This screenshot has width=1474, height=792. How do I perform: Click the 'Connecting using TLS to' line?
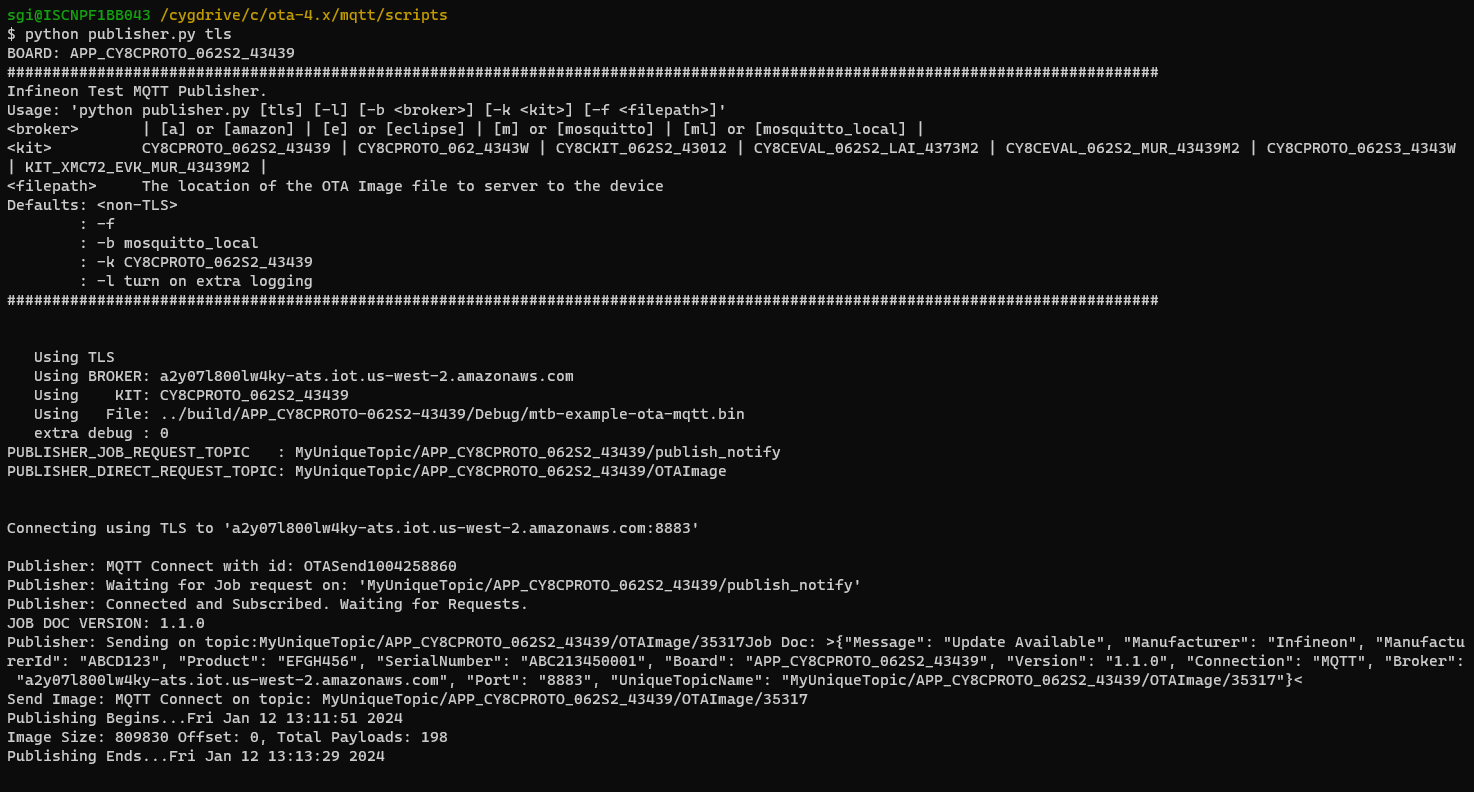[x=353, y=528]
